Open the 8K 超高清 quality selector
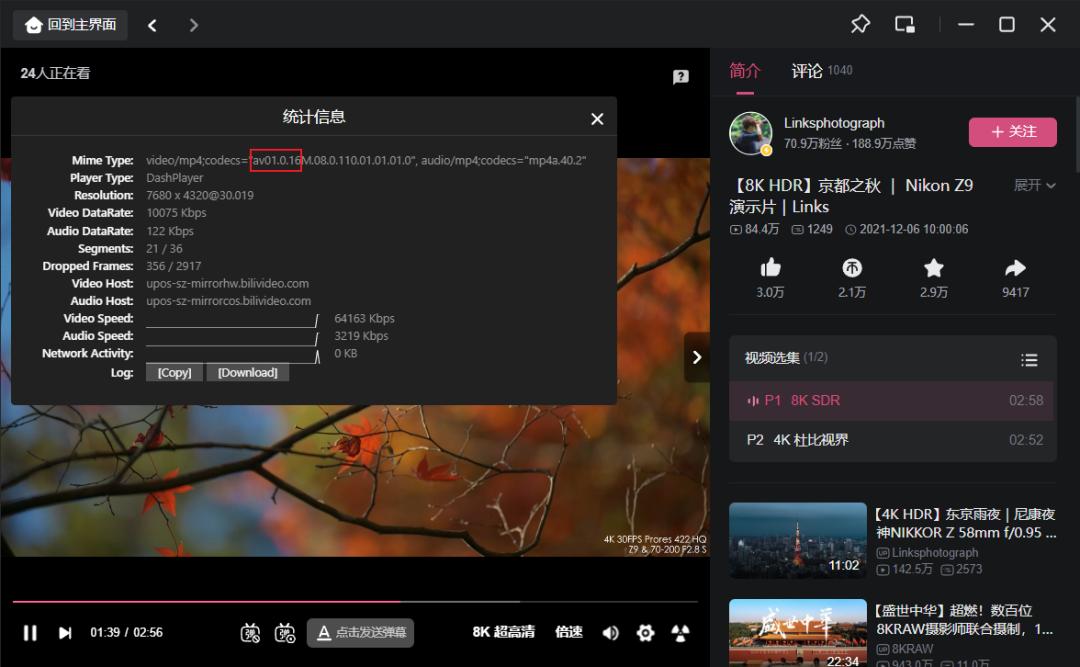The width and height of the screenshot is (1080, 667). click(x=503, y=632)
